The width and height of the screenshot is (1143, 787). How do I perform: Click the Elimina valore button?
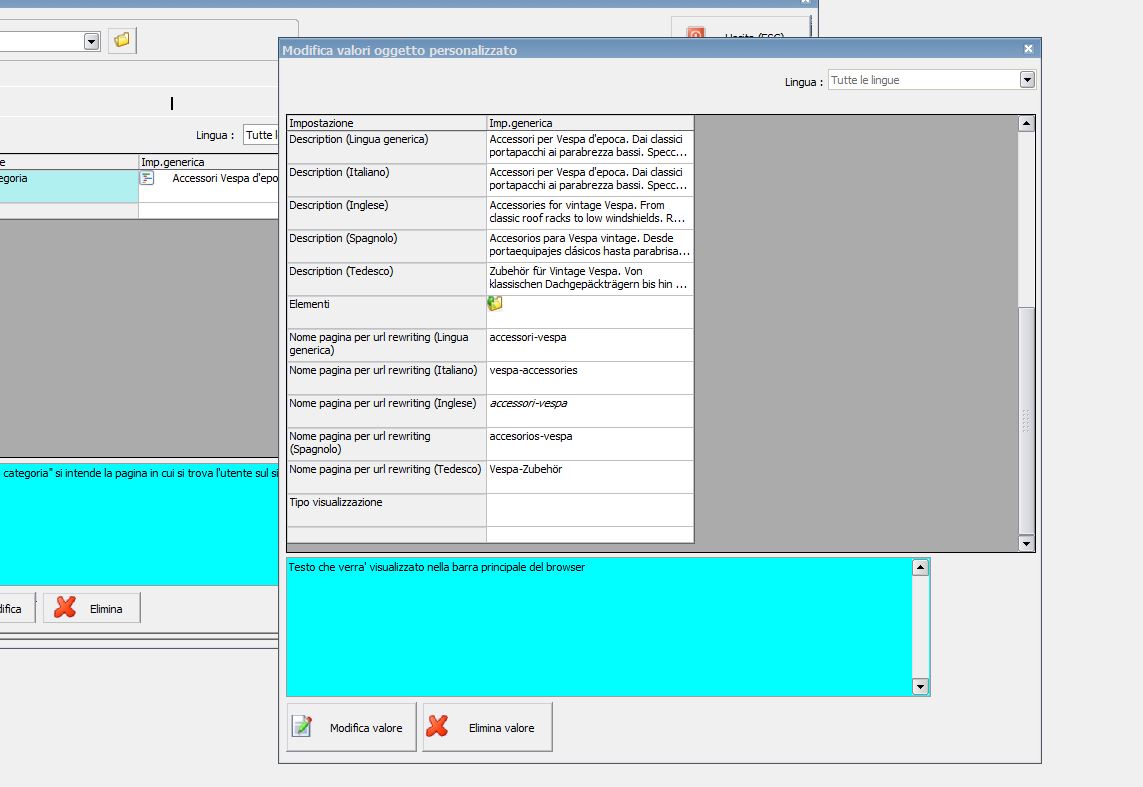point(488,727)
